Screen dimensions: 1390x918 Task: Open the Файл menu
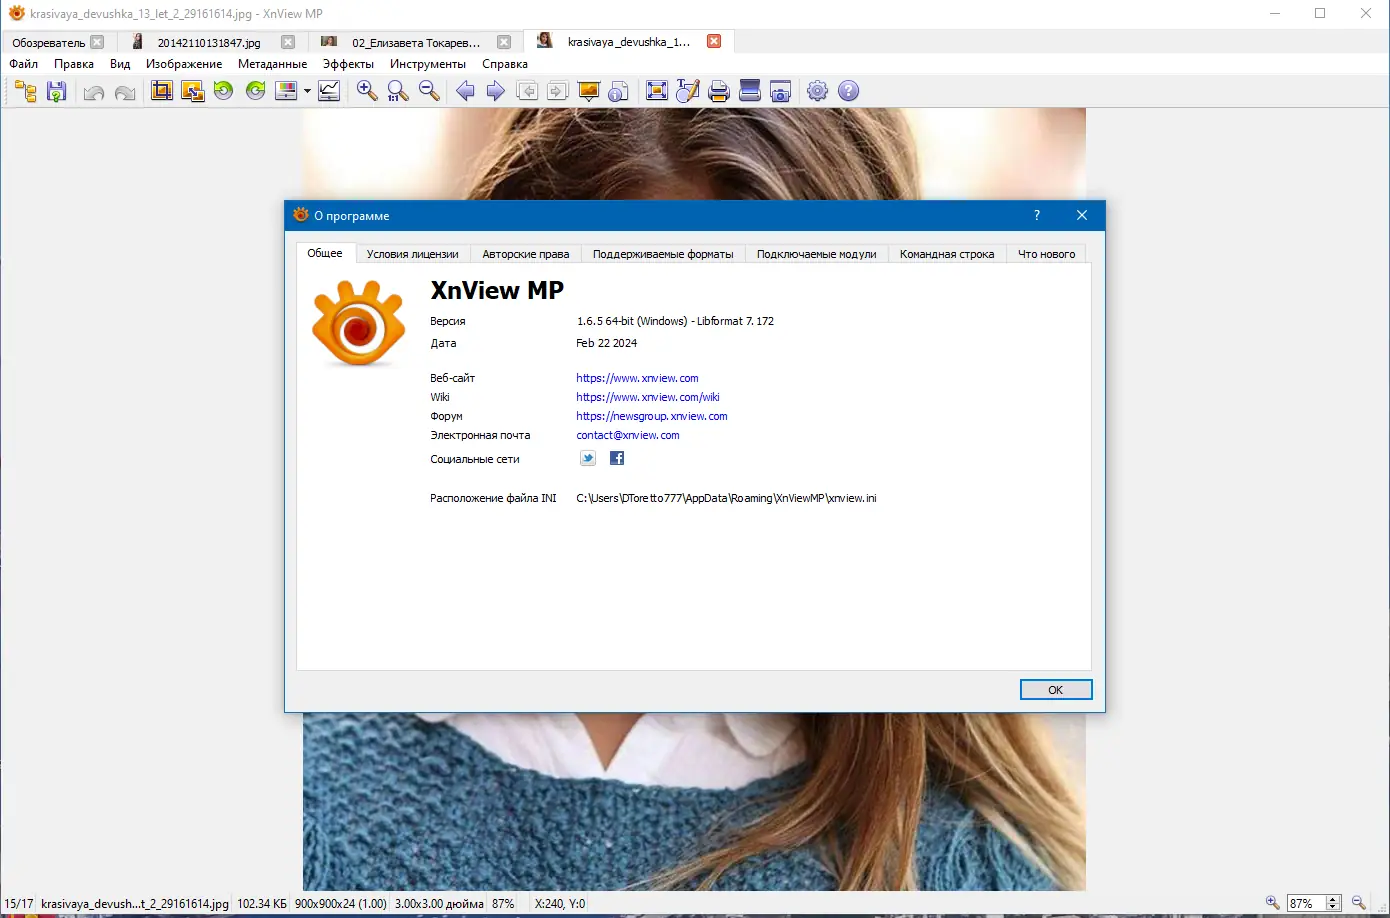pos(24,64)
